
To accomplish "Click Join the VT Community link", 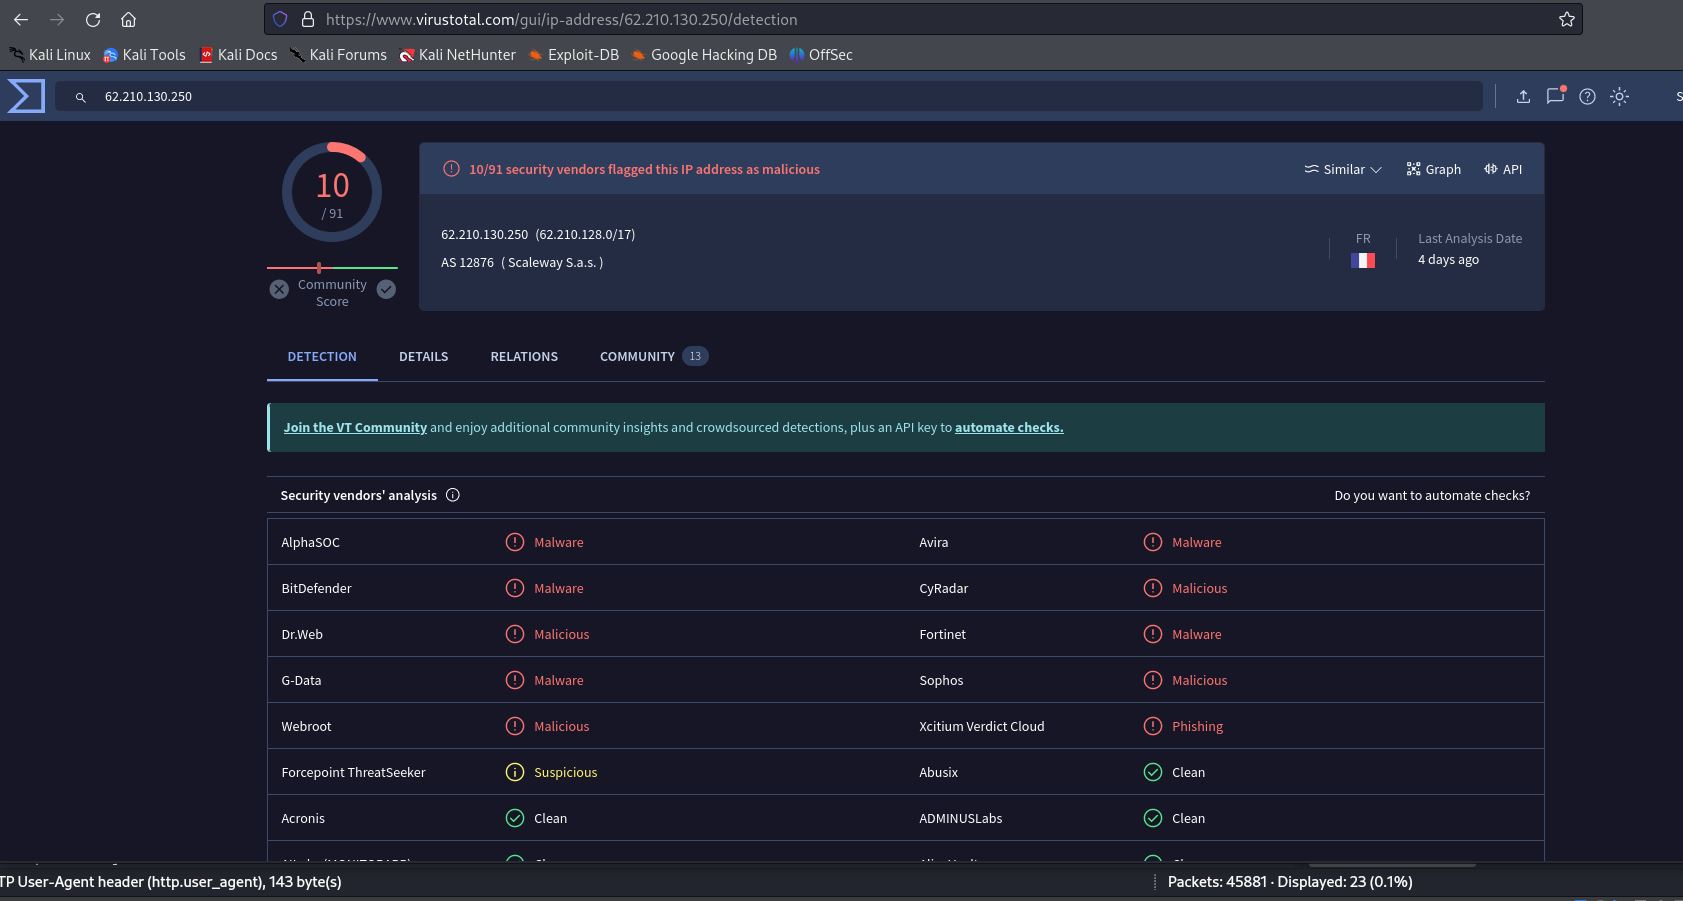I will coord(355,427).
